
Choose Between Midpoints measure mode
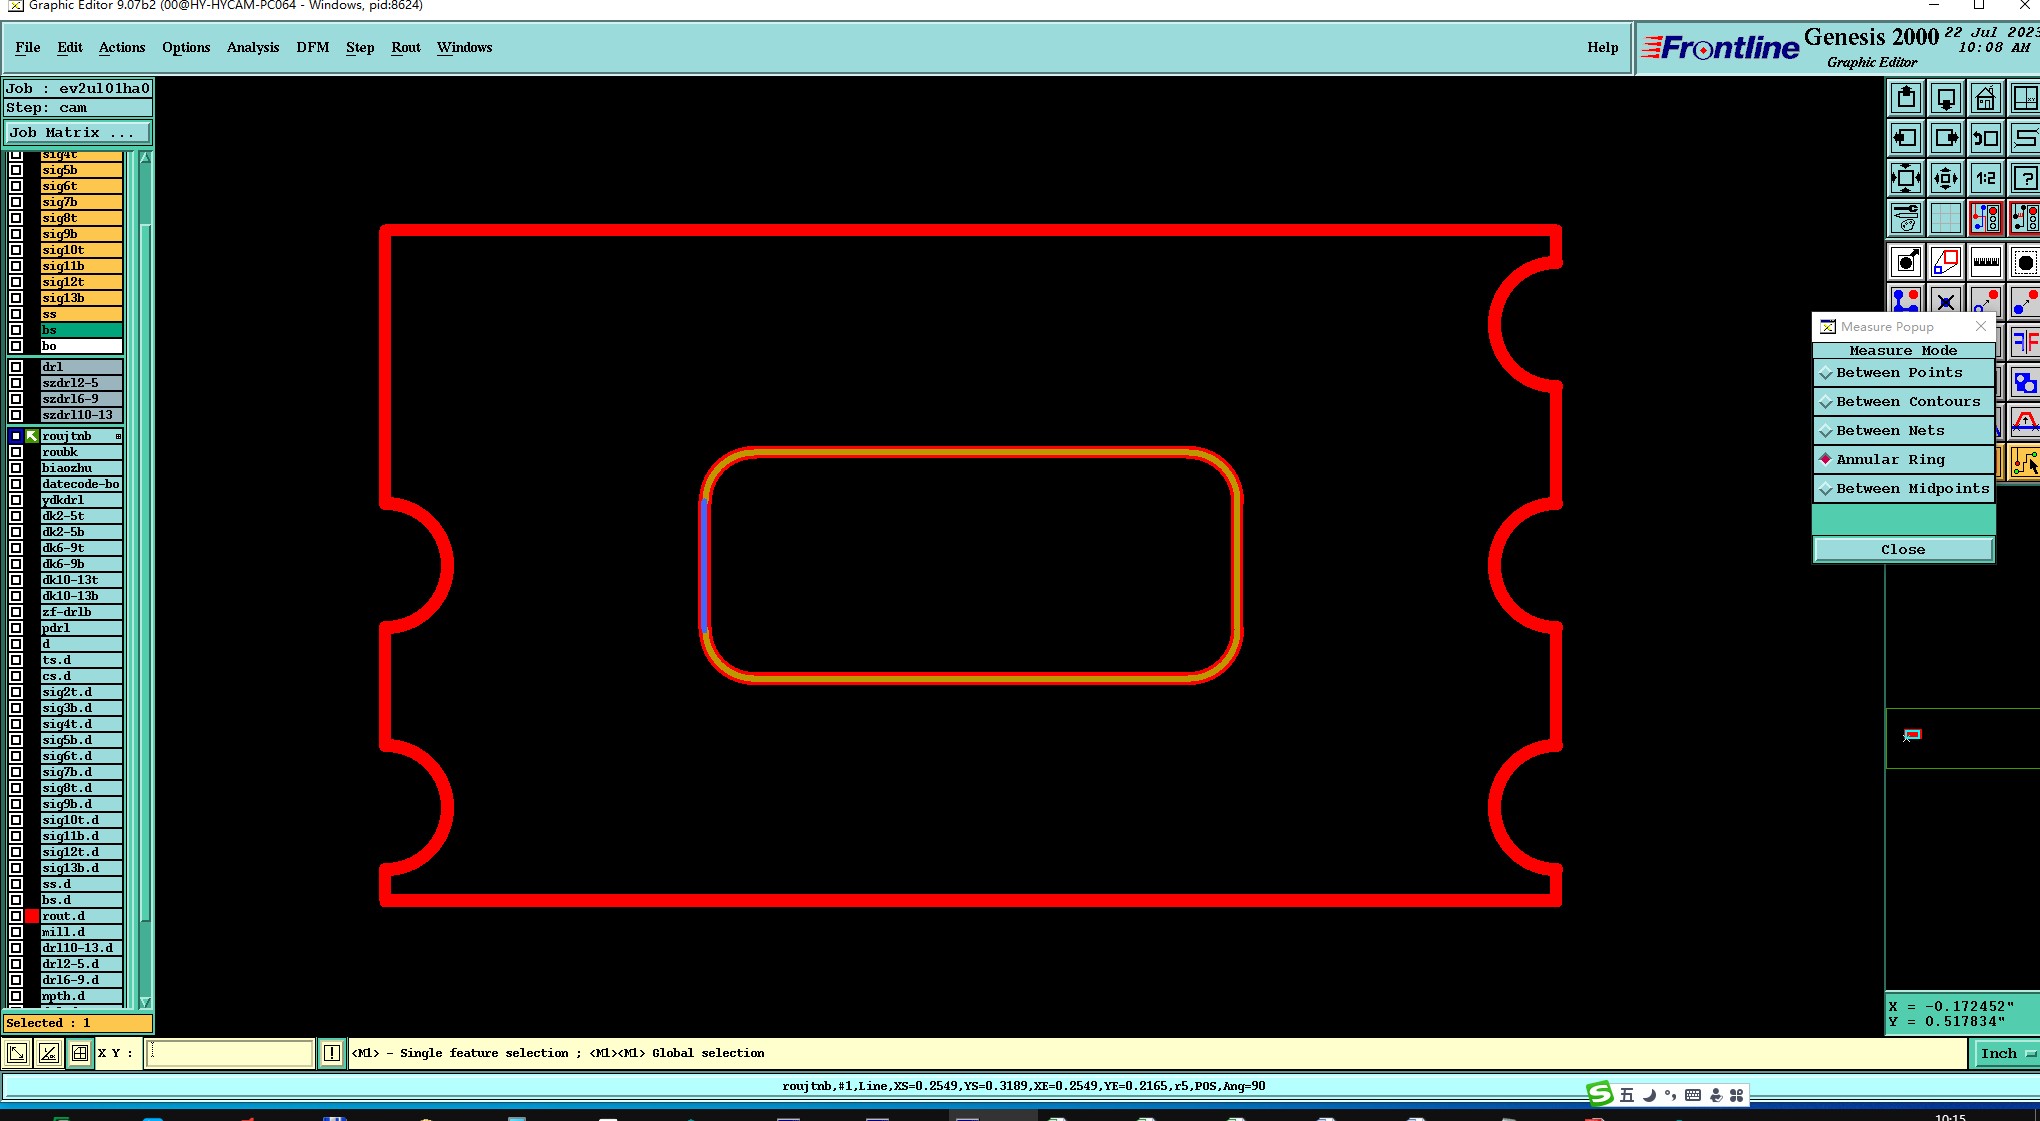(1912, 488)
